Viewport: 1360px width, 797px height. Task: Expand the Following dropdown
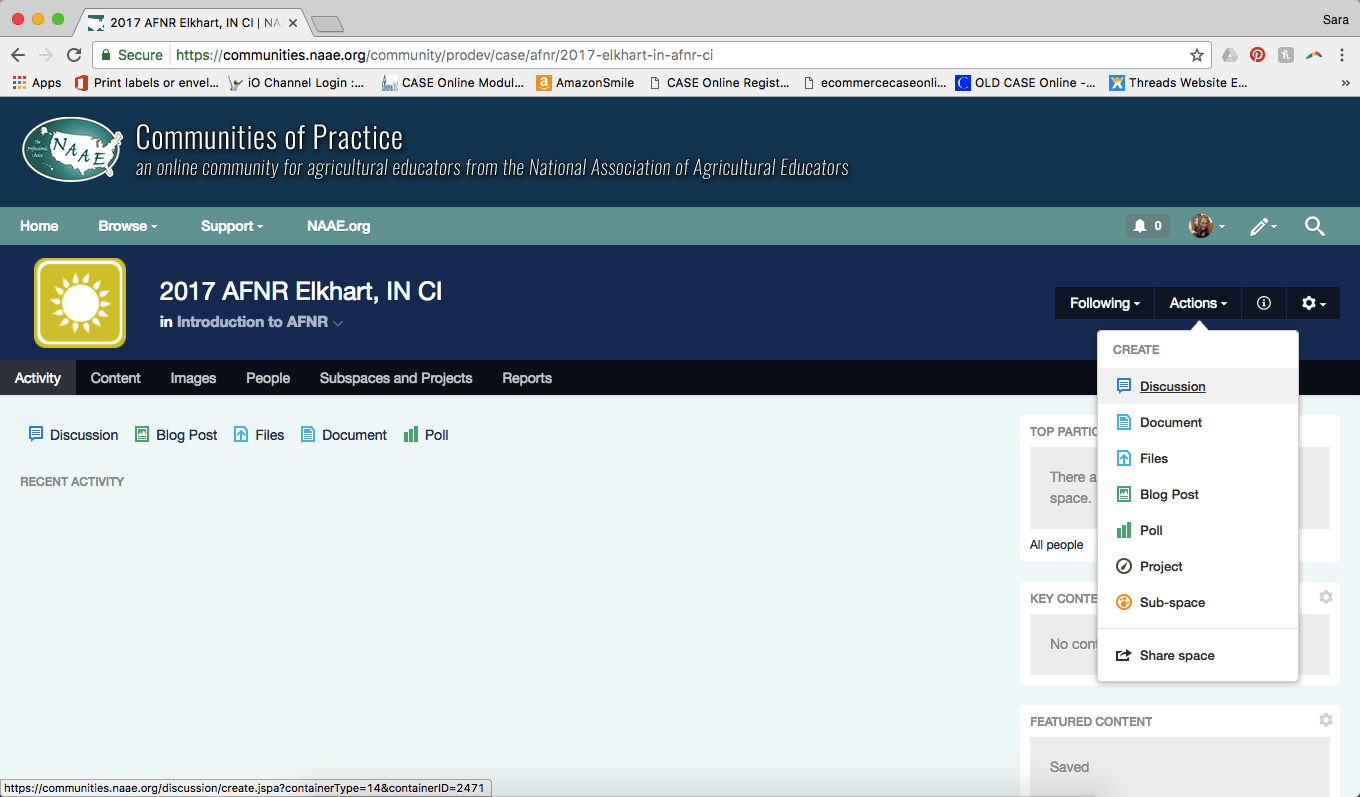pos(1105,303)
